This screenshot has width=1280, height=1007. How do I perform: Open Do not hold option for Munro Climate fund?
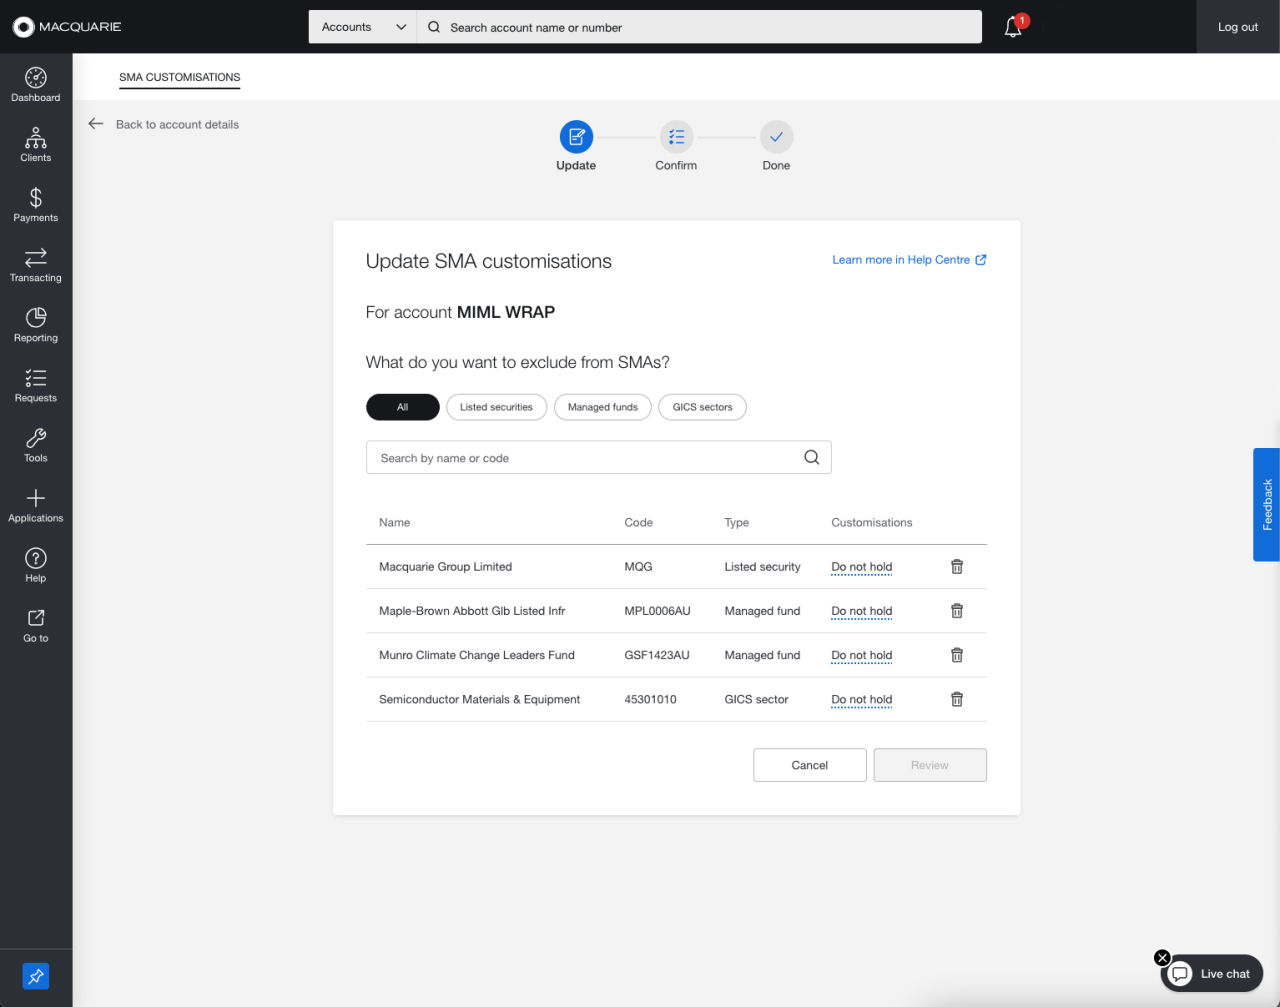(862, 655)
